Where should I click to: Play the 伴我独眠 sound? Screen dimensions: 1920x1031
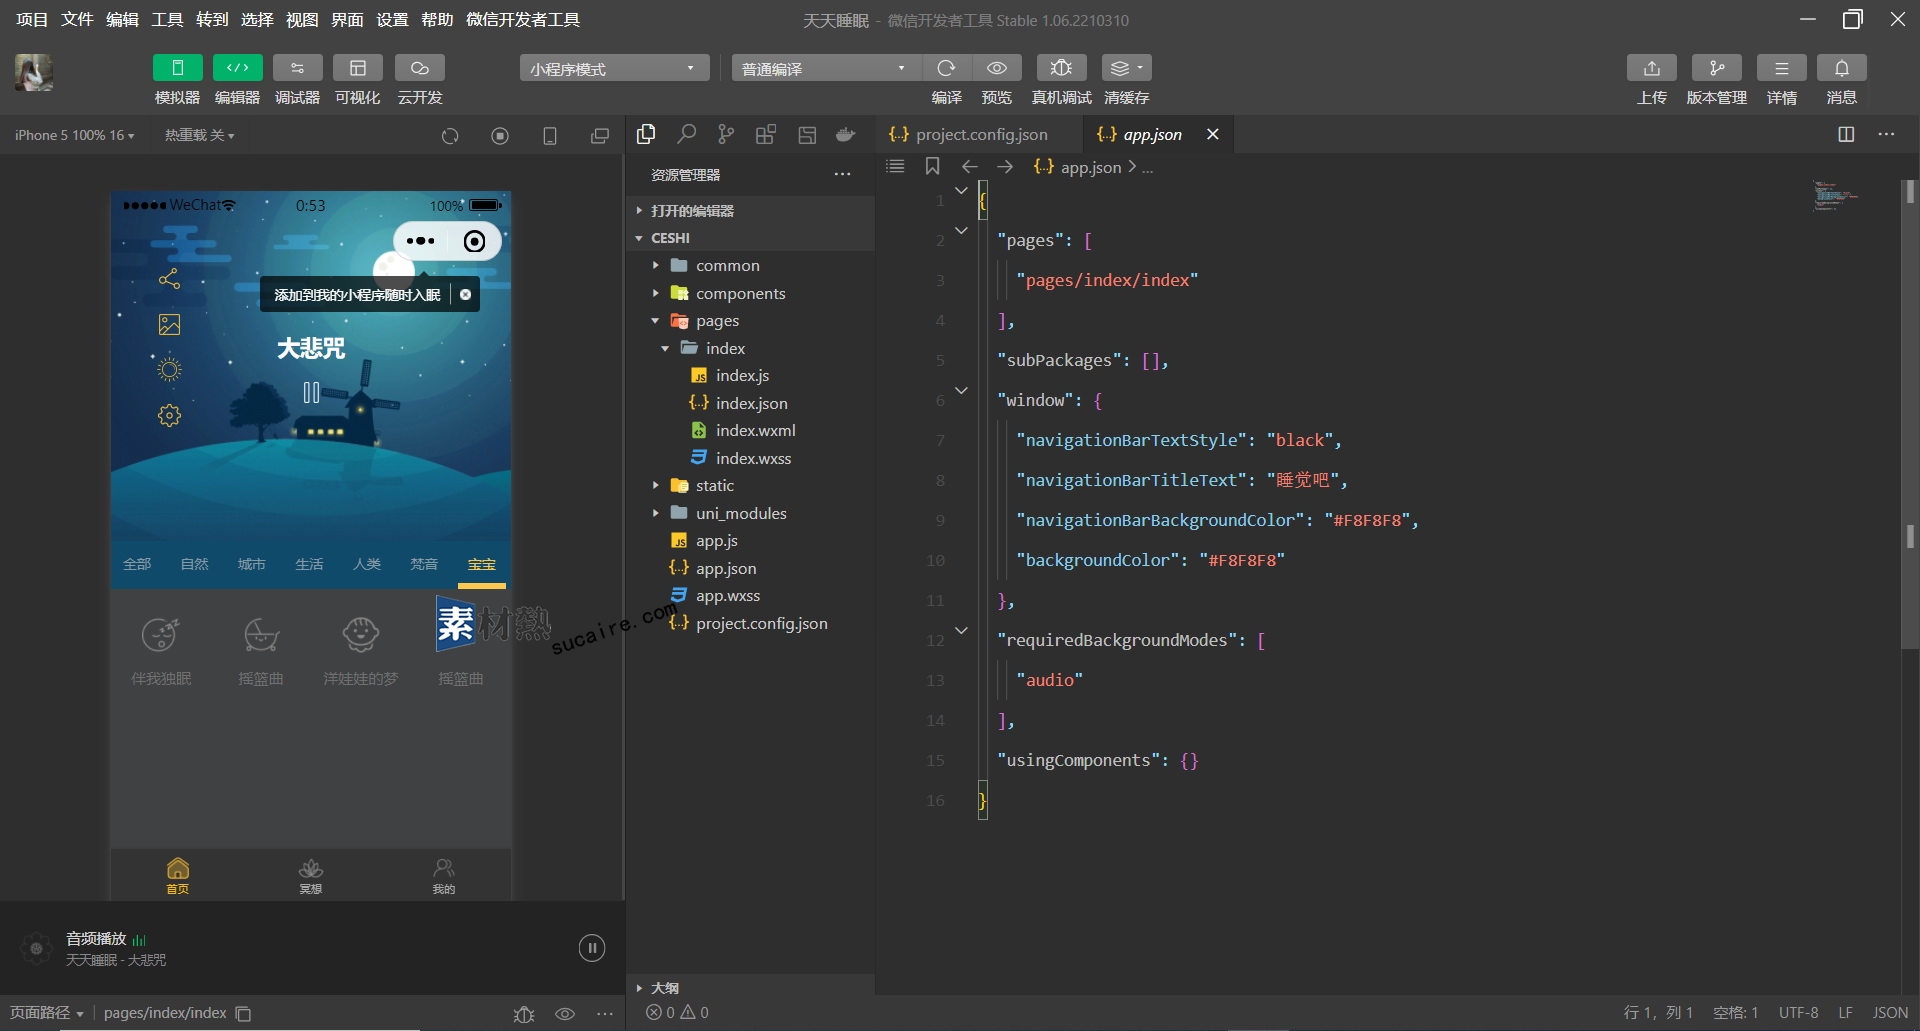[x=161, y=650]
